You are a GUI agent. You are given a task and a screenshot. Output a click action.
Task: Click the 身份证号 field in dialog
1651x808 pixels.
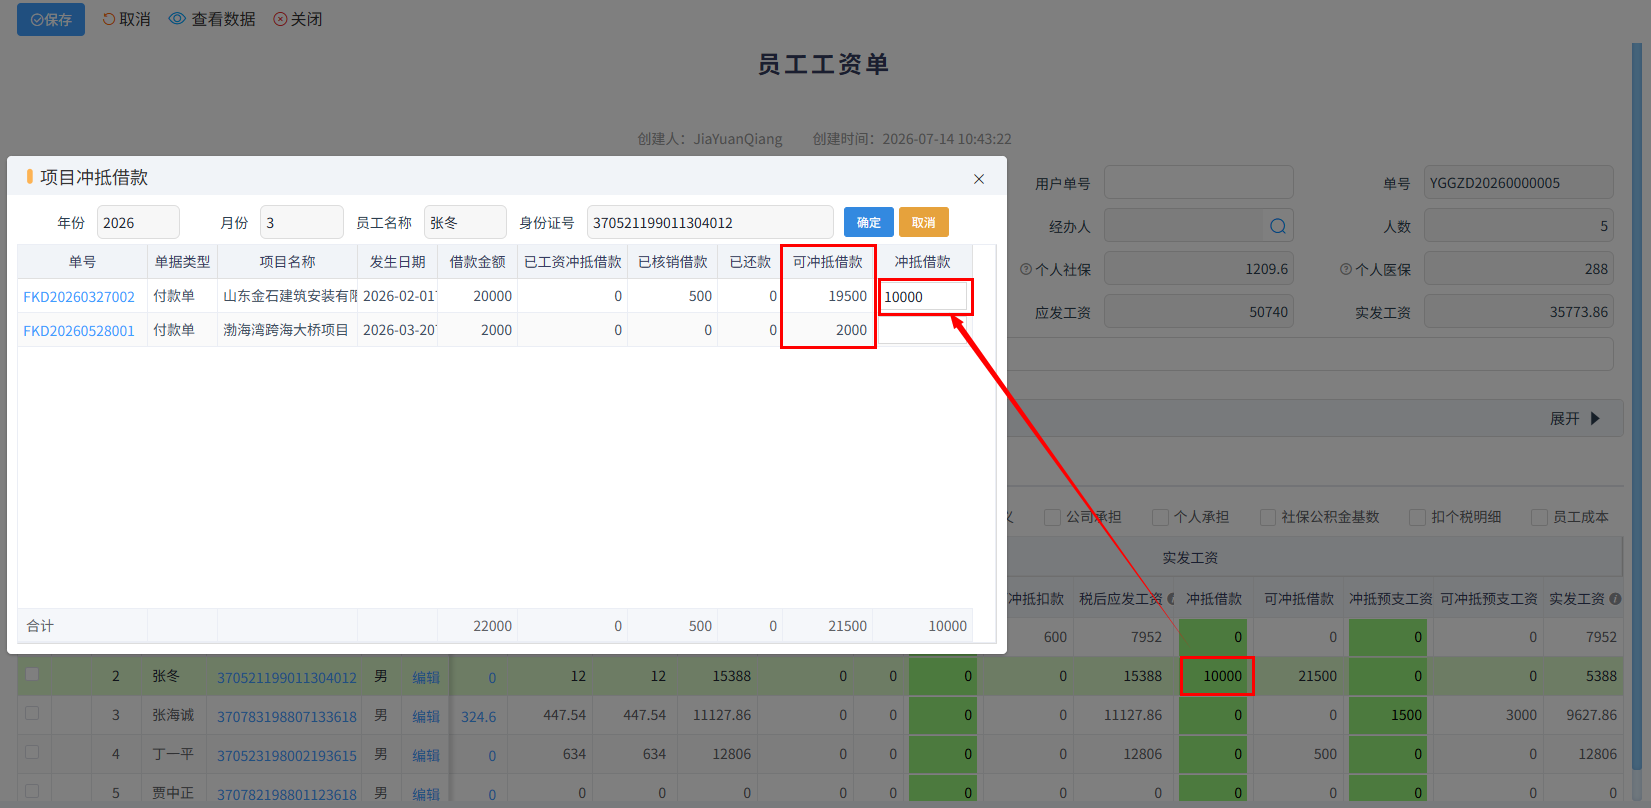pyautogui.click(x=710, y=222)
